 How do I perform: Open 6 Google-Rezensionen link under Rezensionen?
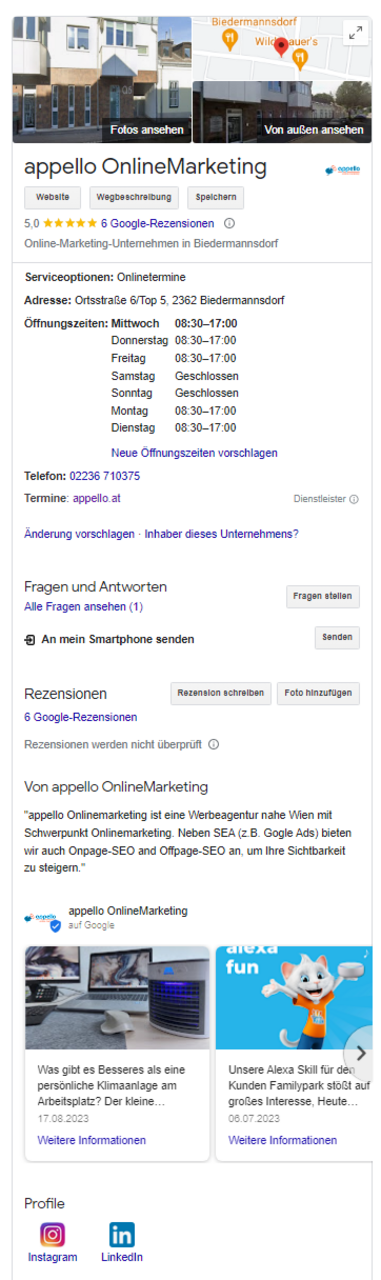81,717
